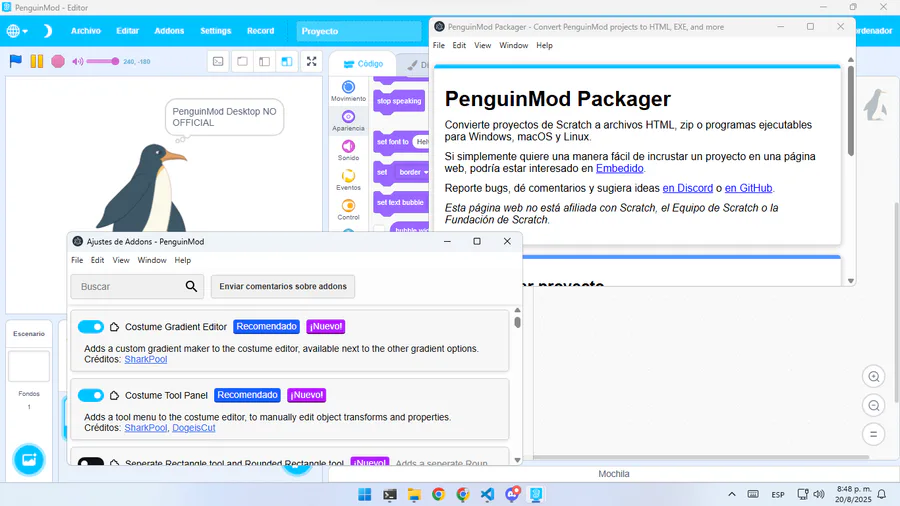This screenshot has width=900, height=506.
Task: Toggle off the Costume Tool Panel addon
Action: (x=91, y=395)
